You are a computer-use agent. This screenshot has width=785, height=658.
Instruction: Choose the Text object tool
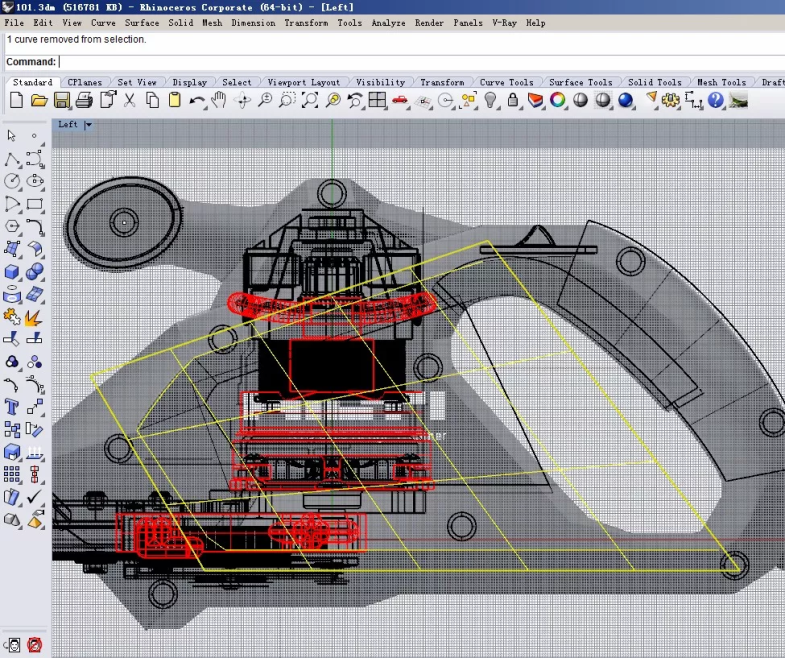point(12,407)
